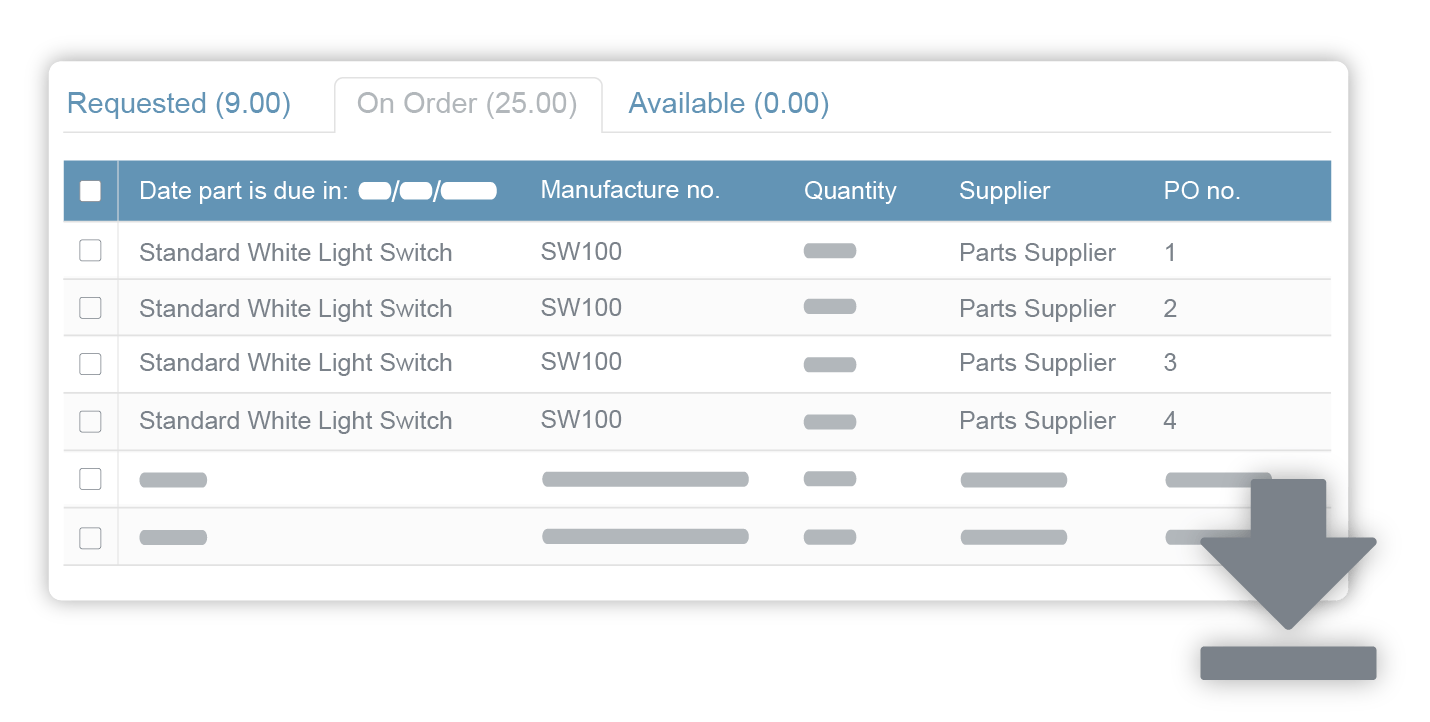1430x722 pixels.
Task: Select the On Order (25.00) tab
Action: pyautogui.click(x=467, y=104)
